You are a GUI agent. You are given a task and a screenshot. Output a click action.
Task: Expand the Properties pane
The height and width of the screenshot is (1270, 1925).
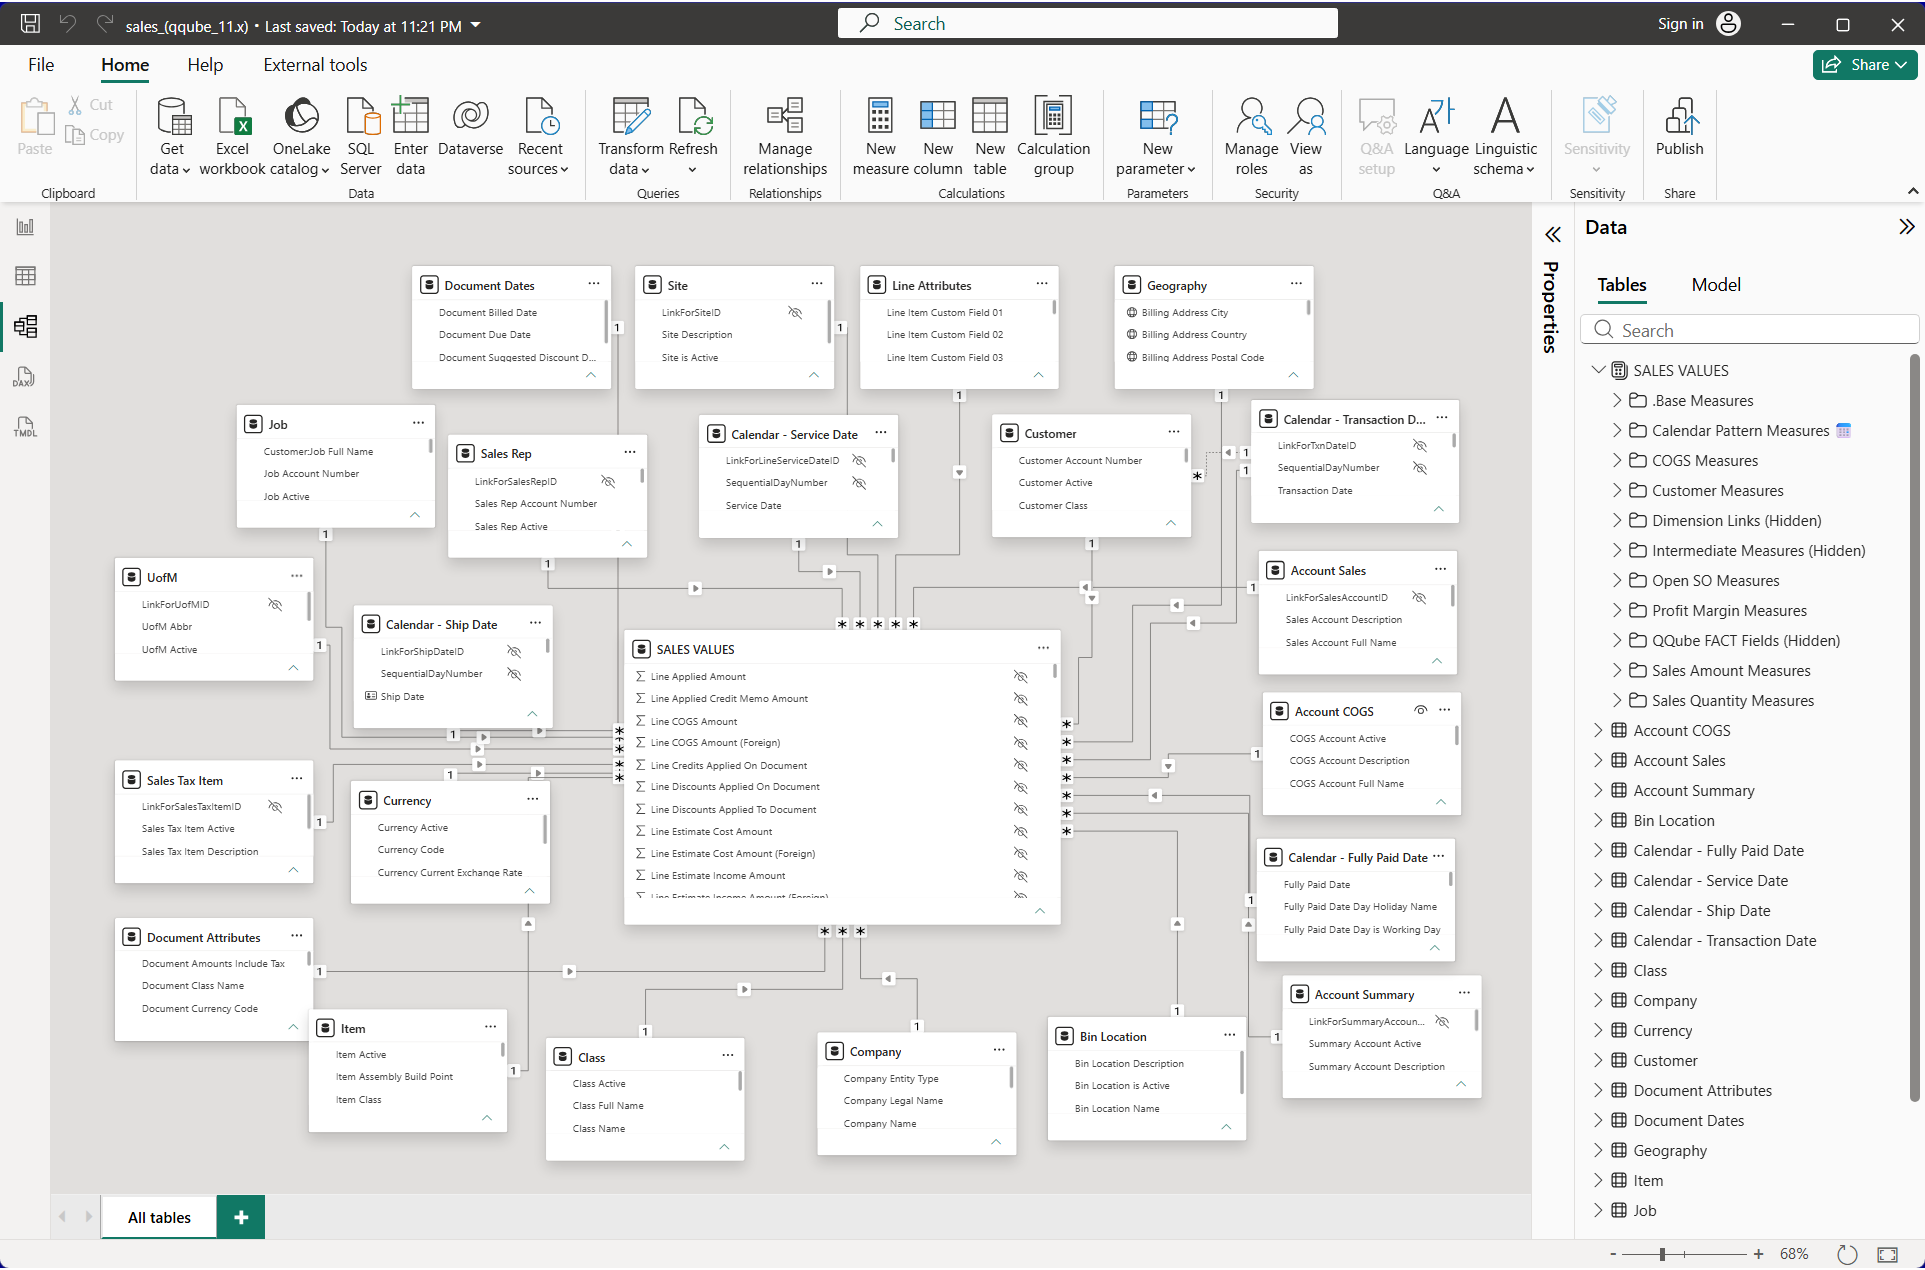click(x=1552, y=235)
